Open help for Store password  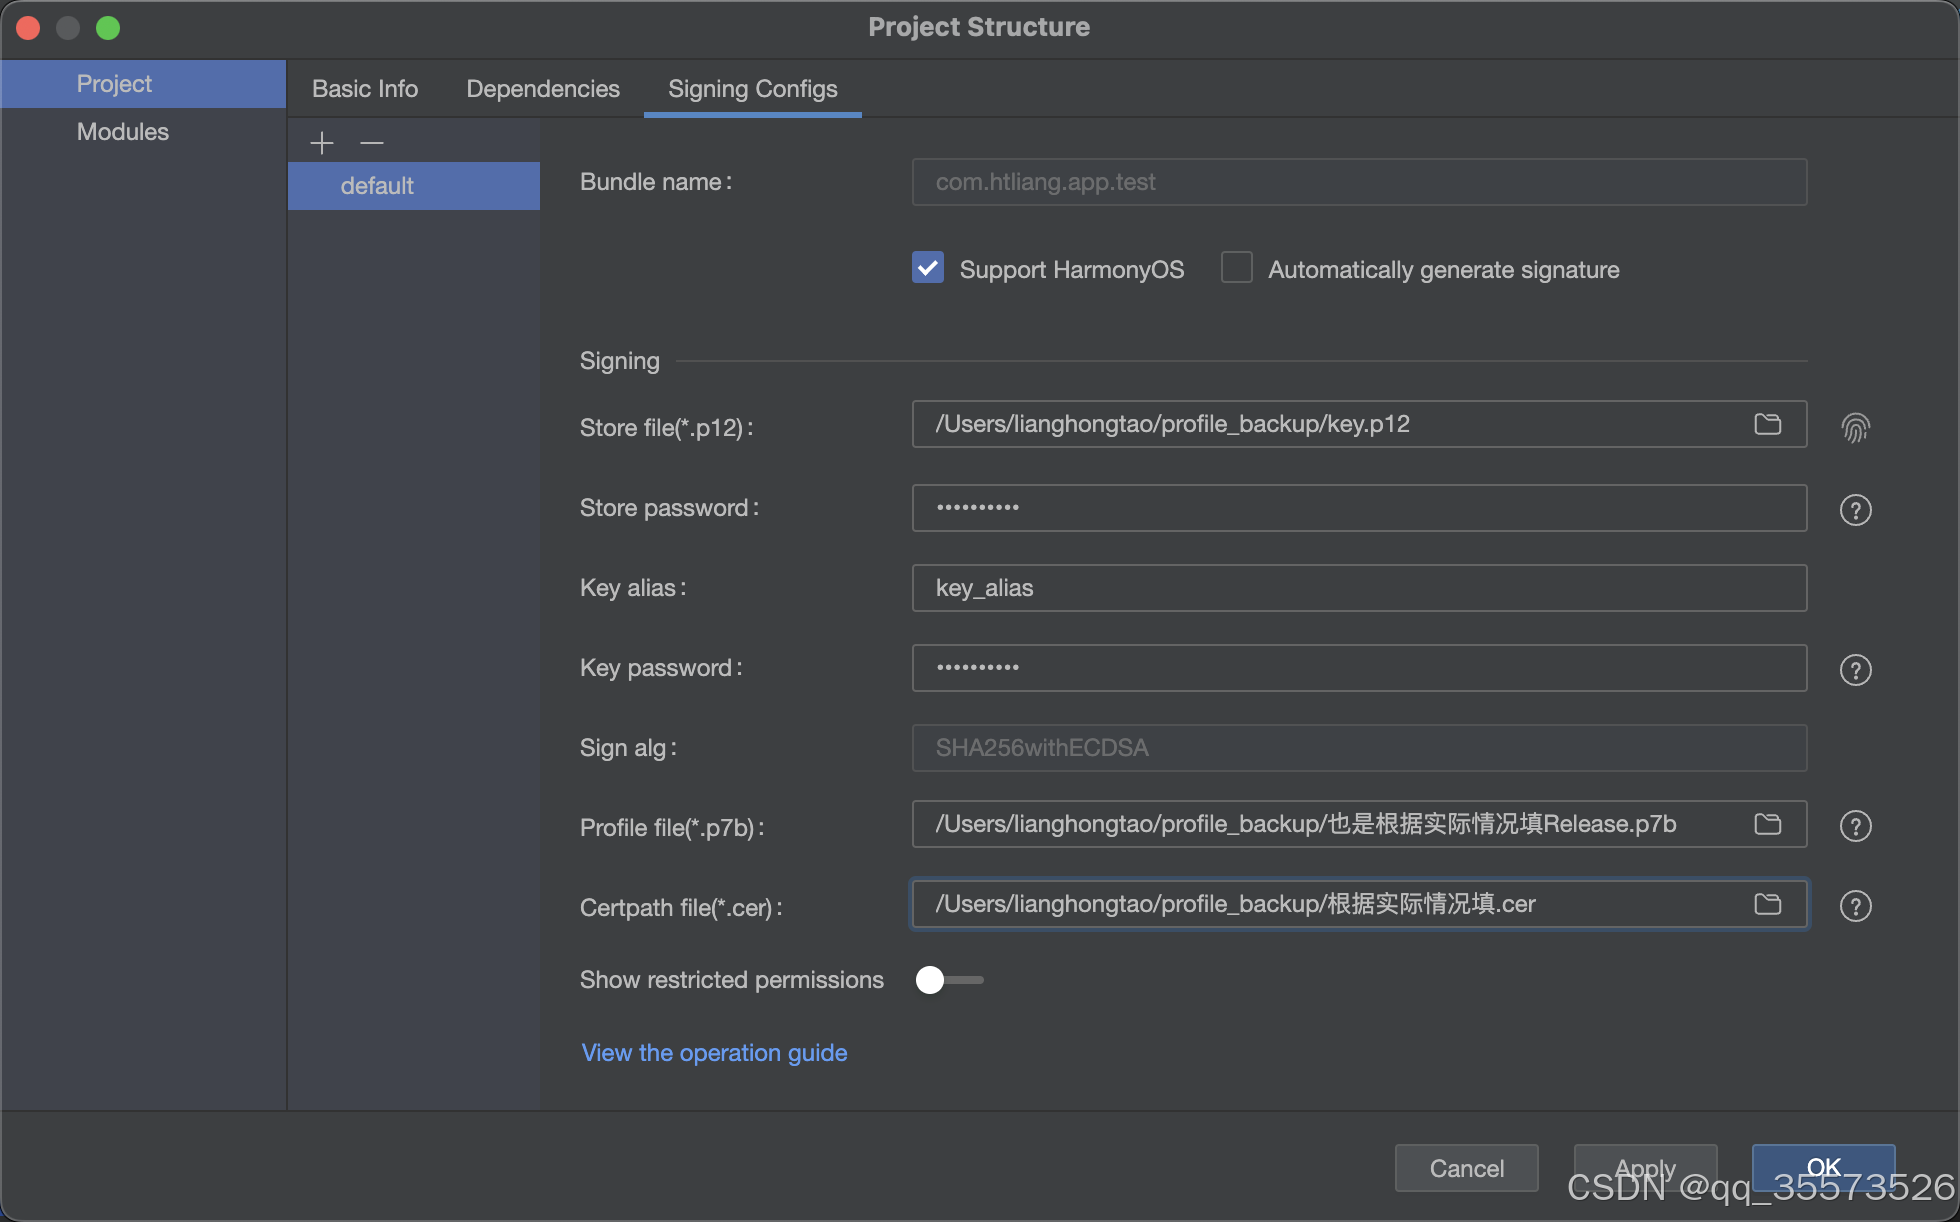click(1855, 510)
